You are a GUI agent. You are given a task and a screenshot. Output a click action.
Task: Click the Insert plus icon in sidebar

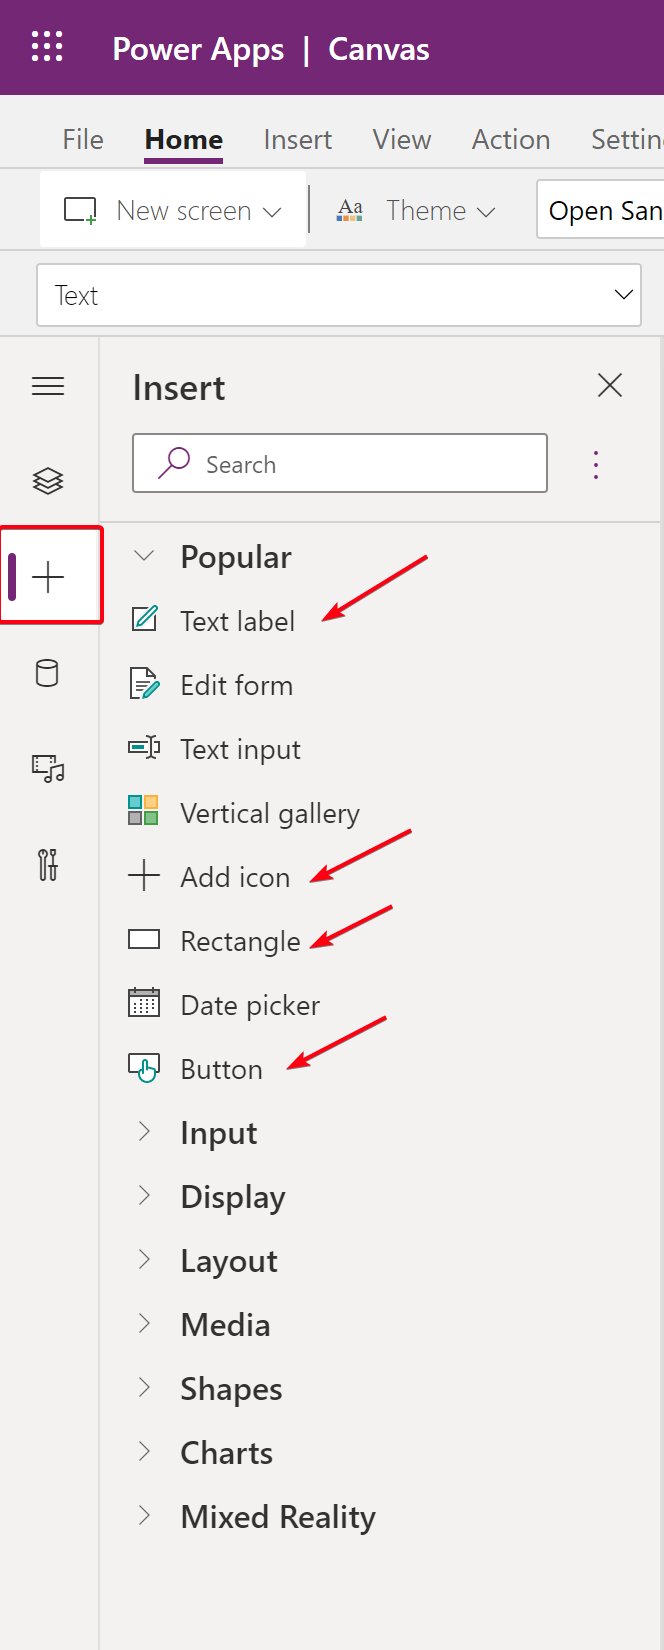click(x=48, y=577)
